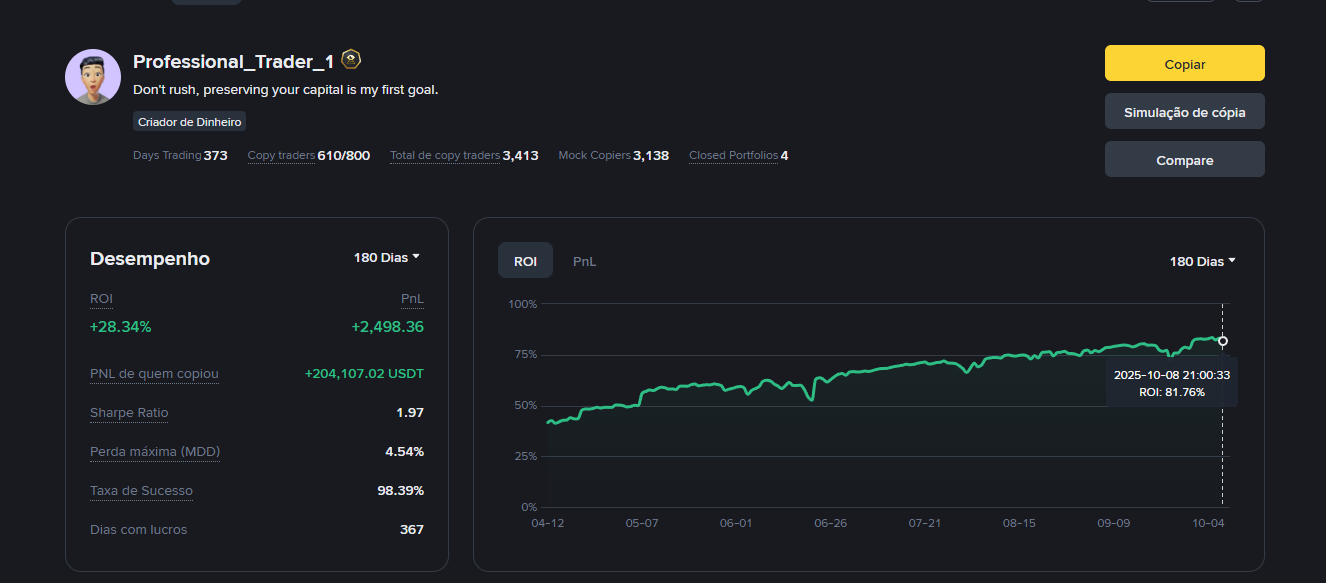Viewport: 1326px width, 583px height.
Task: Click the Mock Copiers label
Action: pos(594,155)
